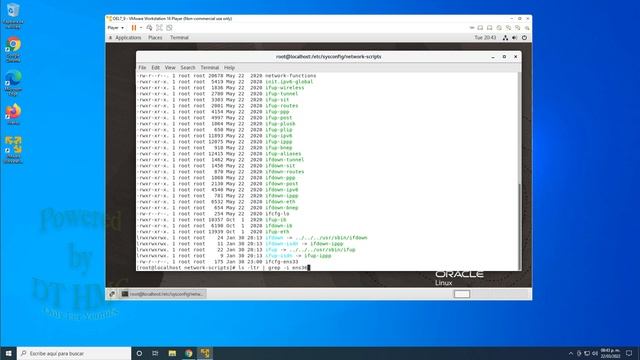Open the terminal Search menu

(x=188, y=67)
